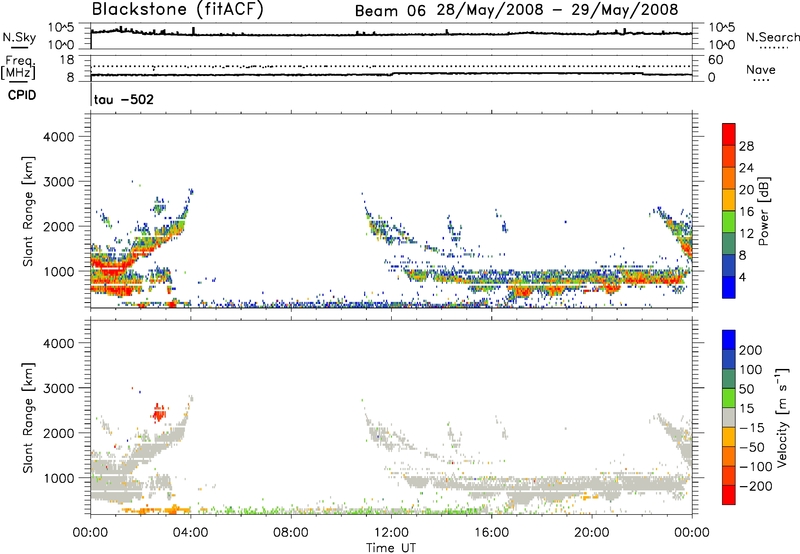Click the '12:00' time axis tick label
The image size is (800, 554).
tap(391, 533)
